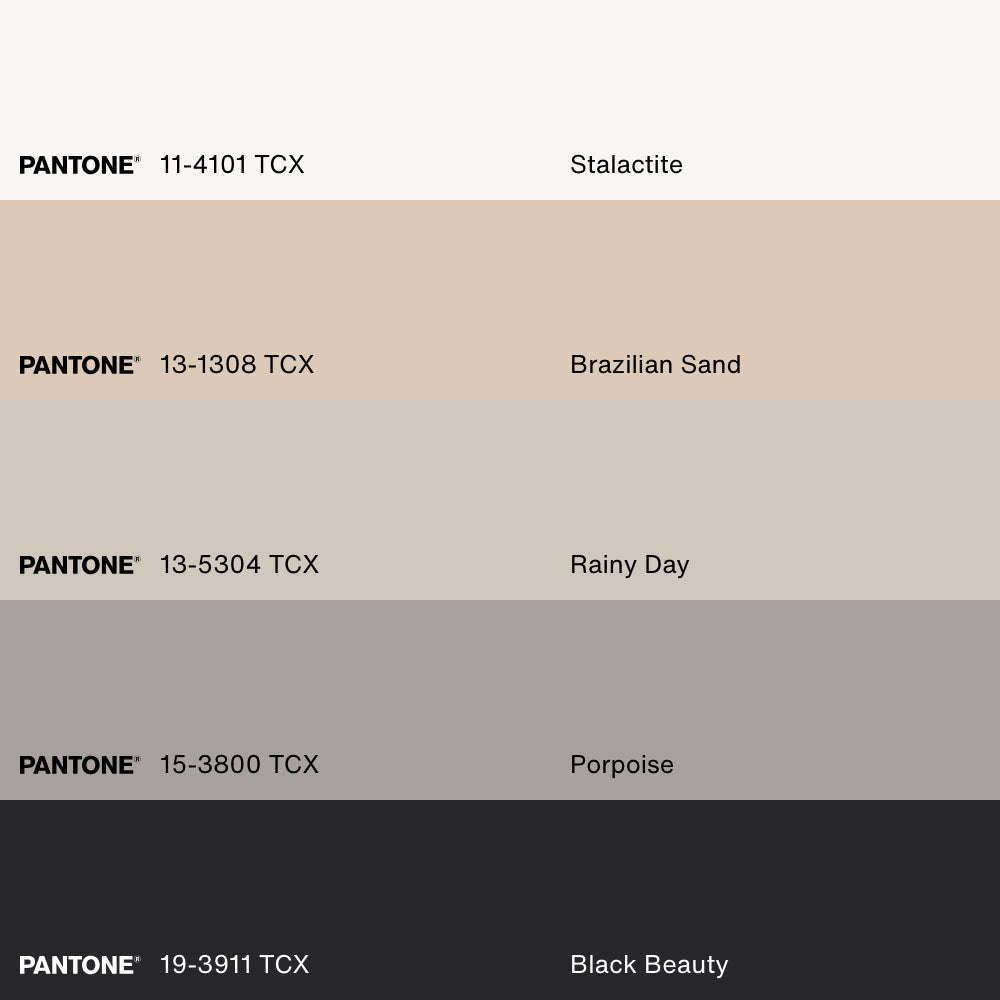Click the Black Beauty color name
The image size is (1000, 1000).
pos(649,965)
